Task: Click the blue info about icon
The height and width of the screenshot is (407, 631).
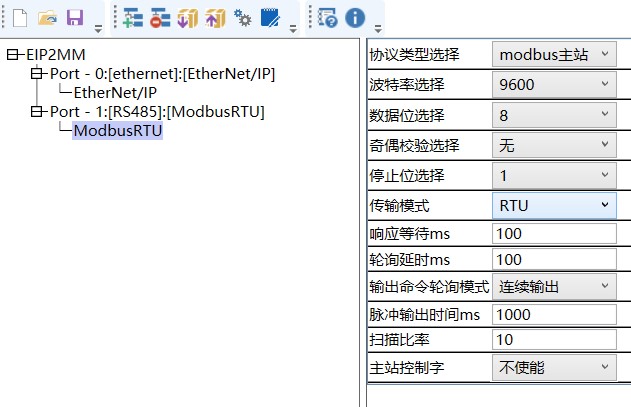Action: point(354,18)
